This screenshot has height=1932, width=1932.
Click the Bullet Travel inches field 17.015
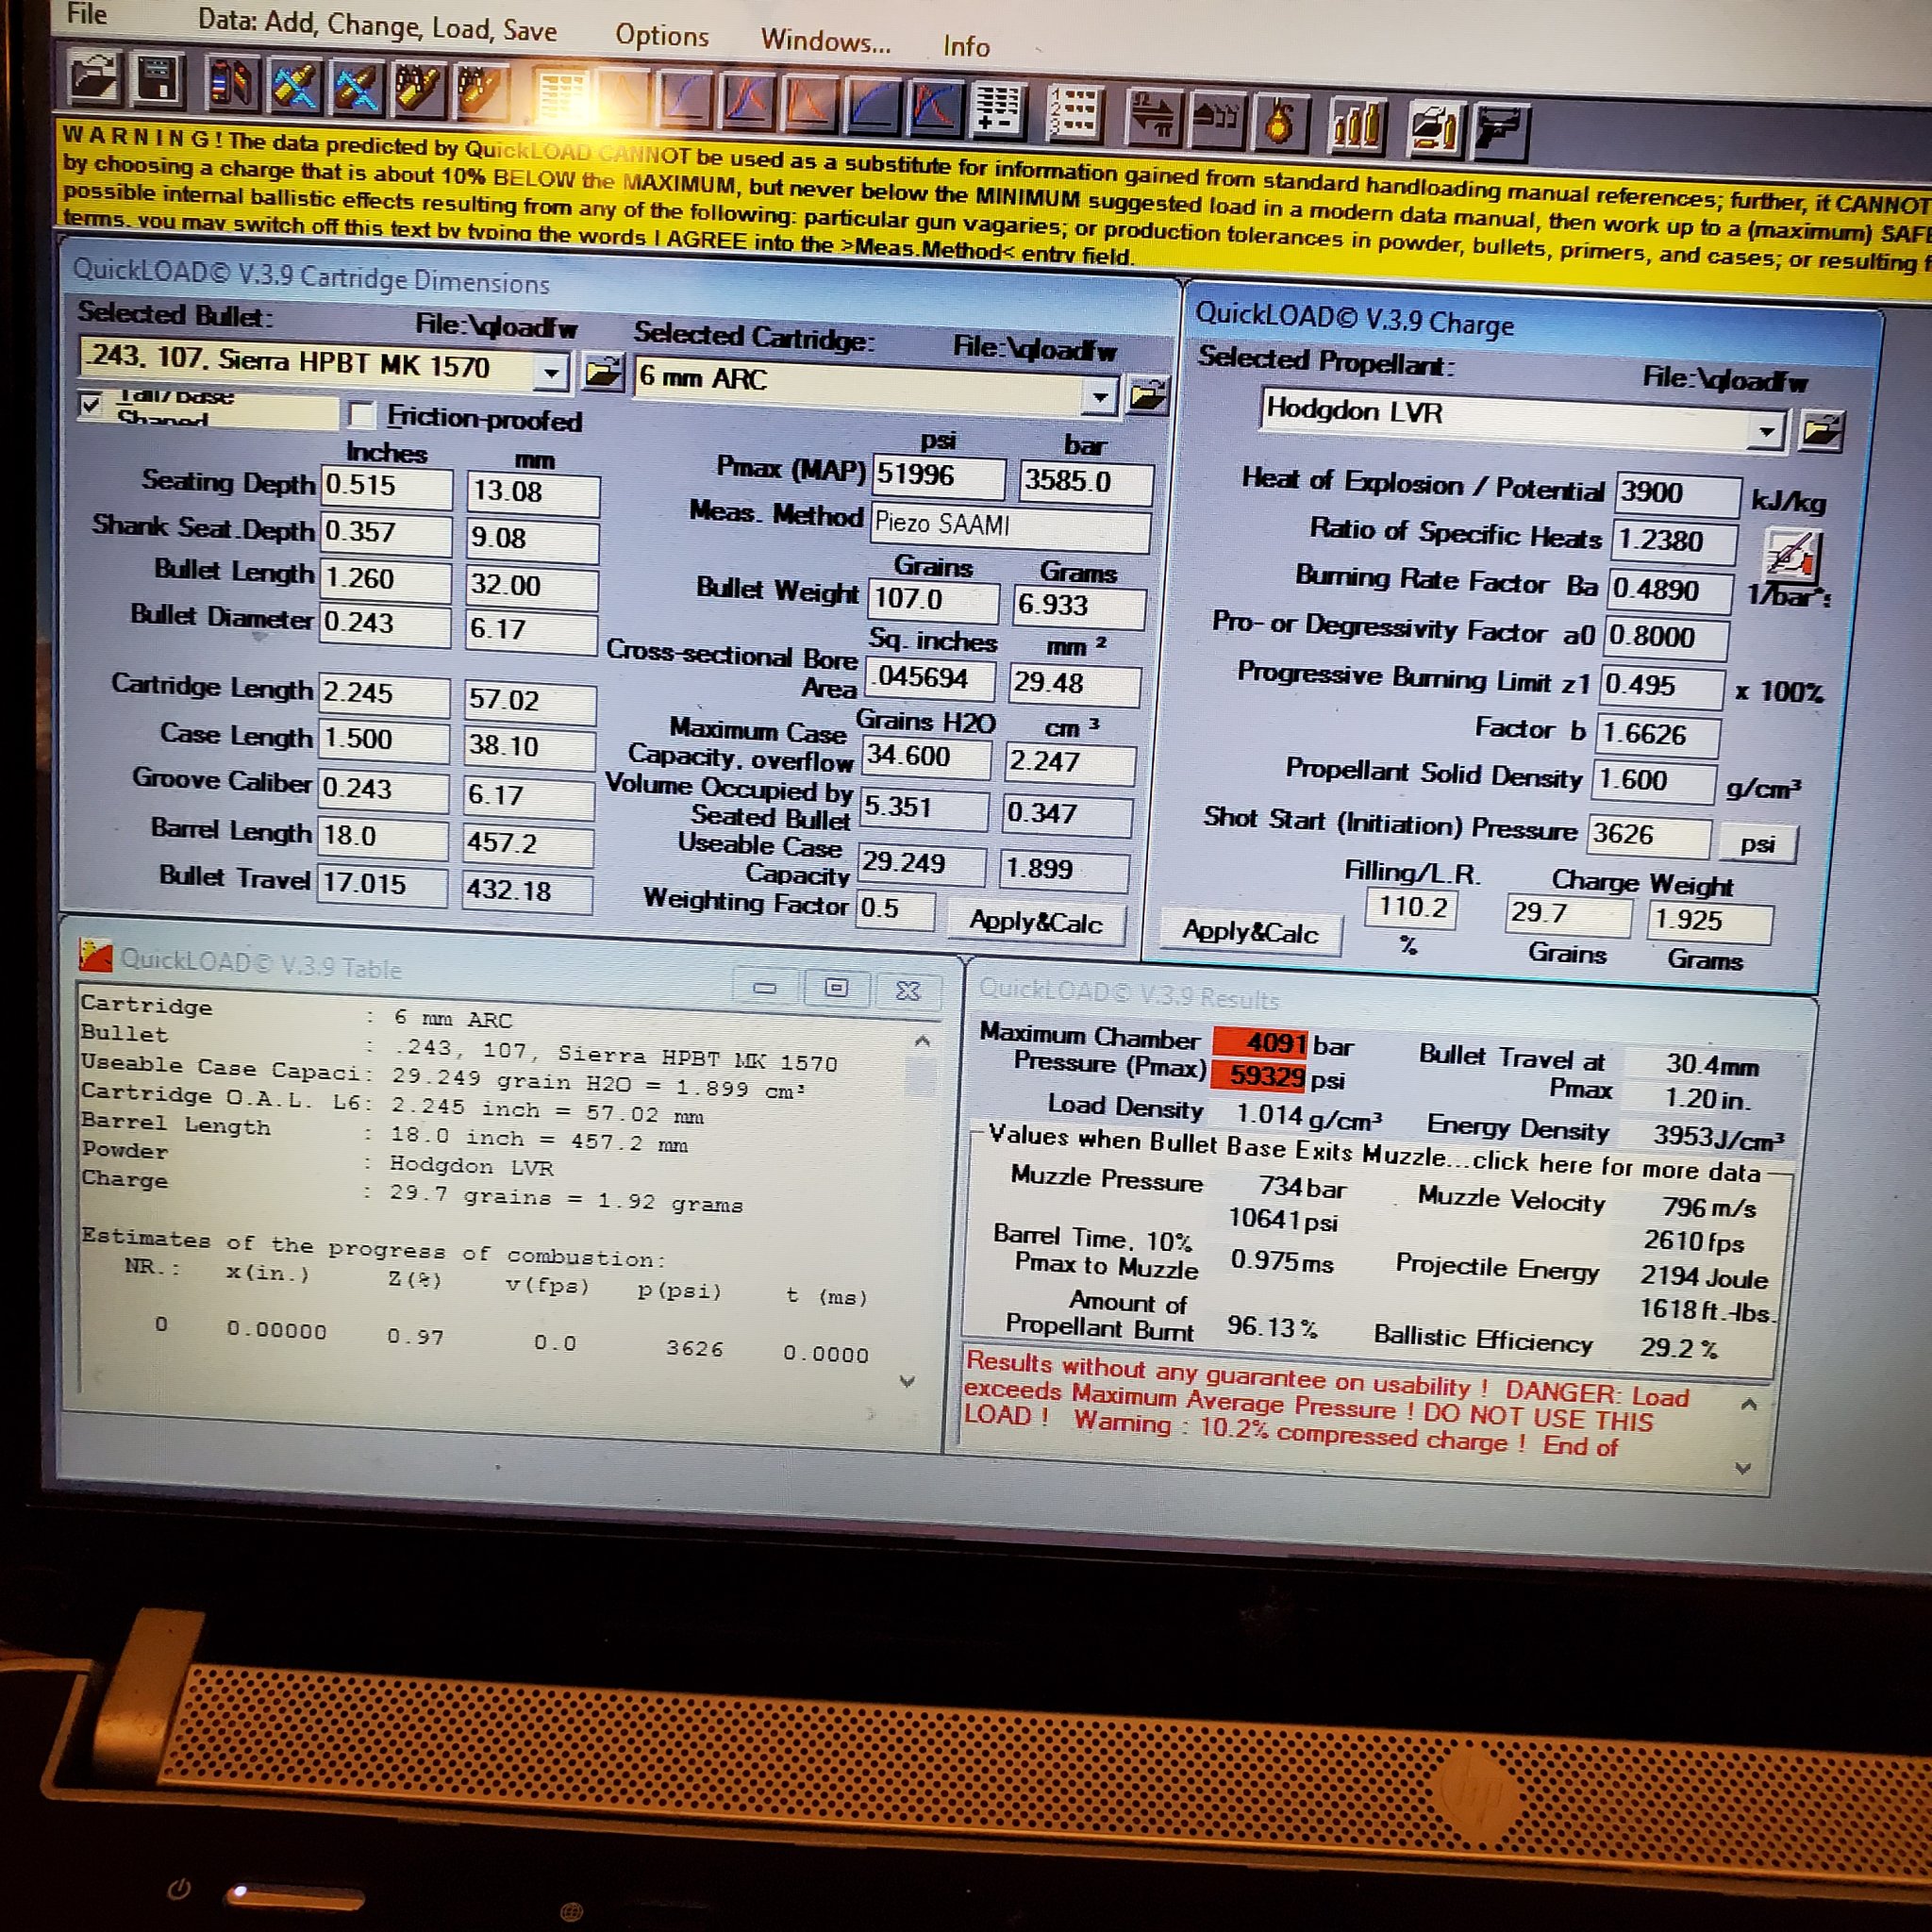tap(382, 885)
